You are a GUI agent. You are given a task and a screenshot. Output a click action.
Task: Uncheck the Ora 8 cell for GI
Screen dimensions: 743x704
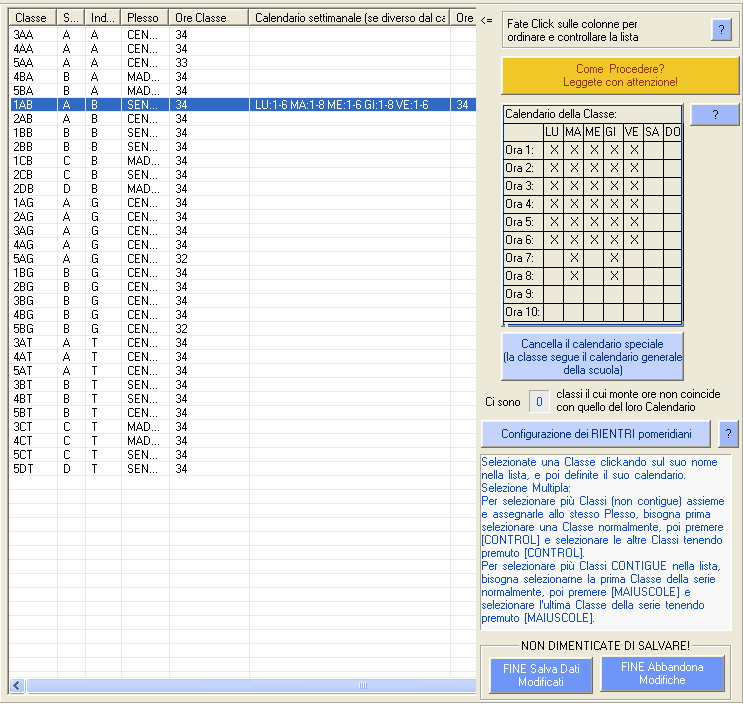[x=613, y=276]
